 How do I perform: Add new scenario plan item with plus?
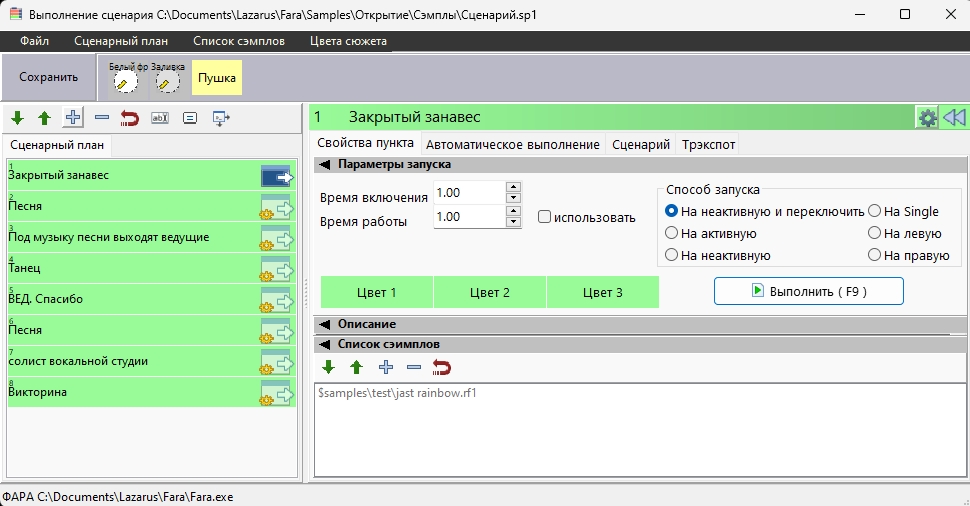click(x=73, y=118)
